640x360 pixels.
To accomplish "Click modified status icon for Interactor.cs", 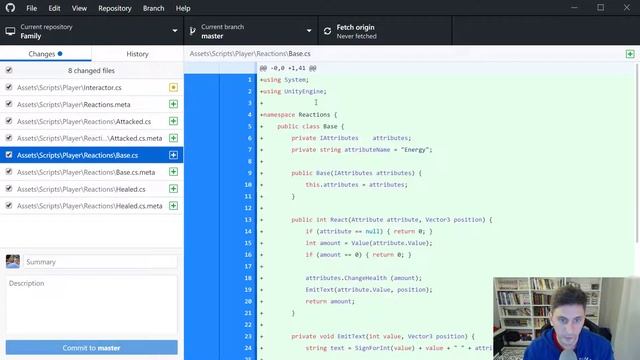I will (x=173, y=87).
